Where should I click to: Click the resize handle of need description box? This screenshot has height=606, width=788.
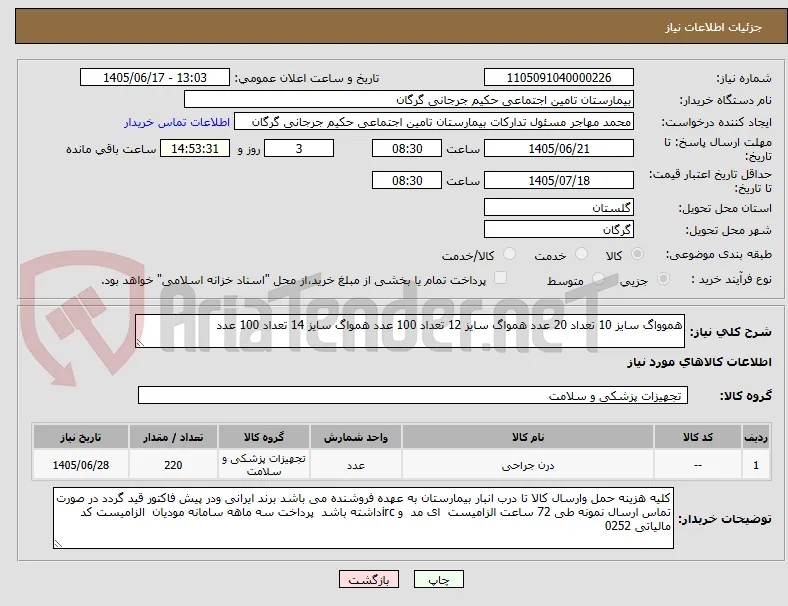click(140, 343)
